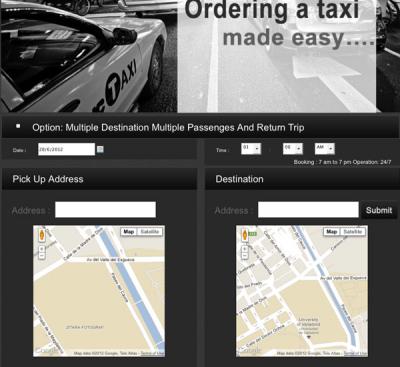The image size is (400, 367).
Task: Click the Submit button
Action: (x=379, y=210)
